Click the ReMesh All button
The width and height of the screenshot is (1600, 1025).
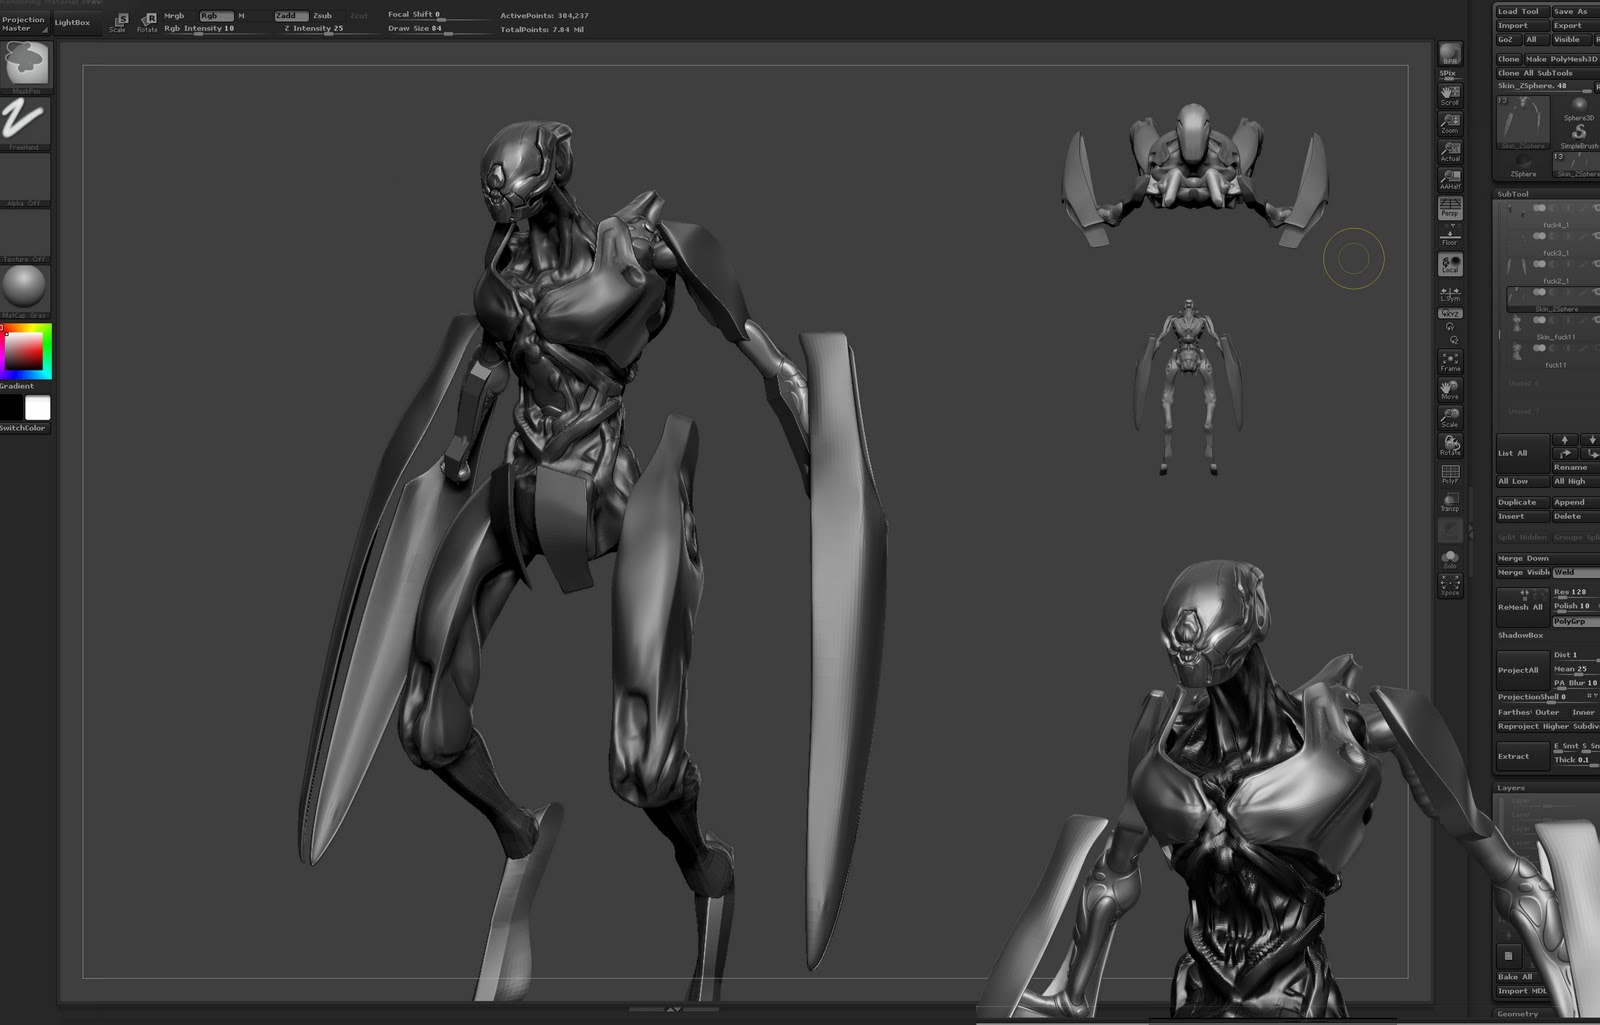[x=1521, y=607]
